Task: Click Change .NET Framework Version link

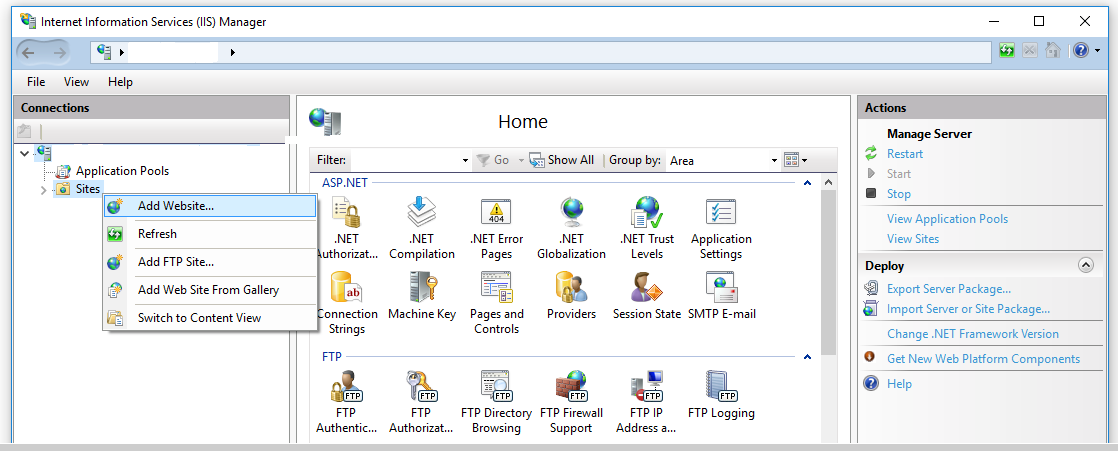Action: tap(973, 334)
